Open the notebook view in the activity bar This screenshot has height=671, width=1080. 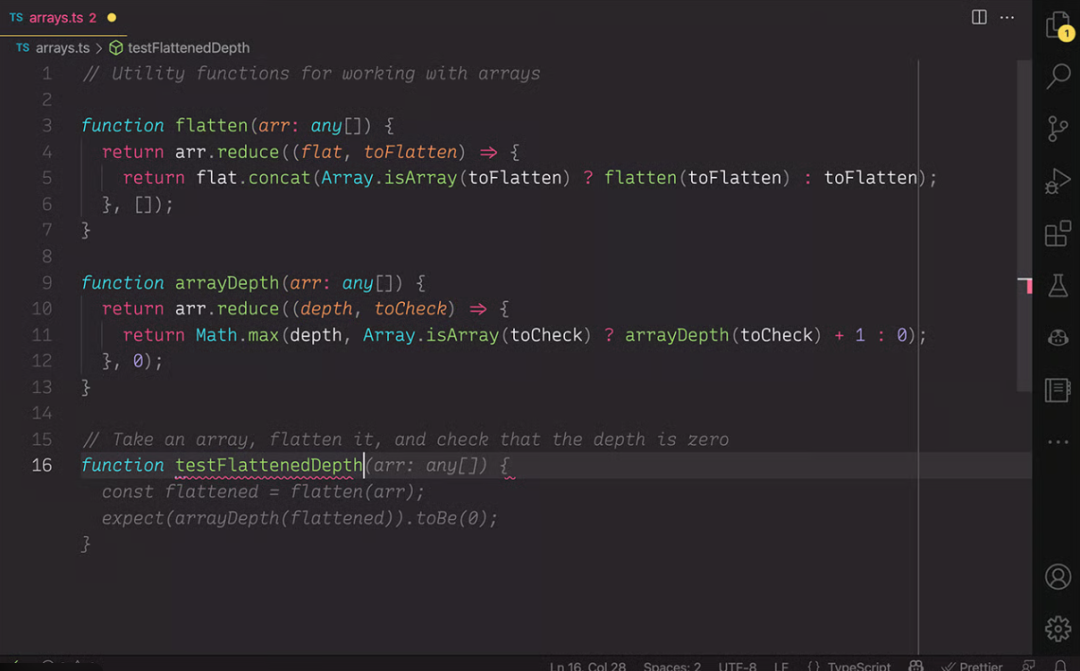(x=1058, y=390)
